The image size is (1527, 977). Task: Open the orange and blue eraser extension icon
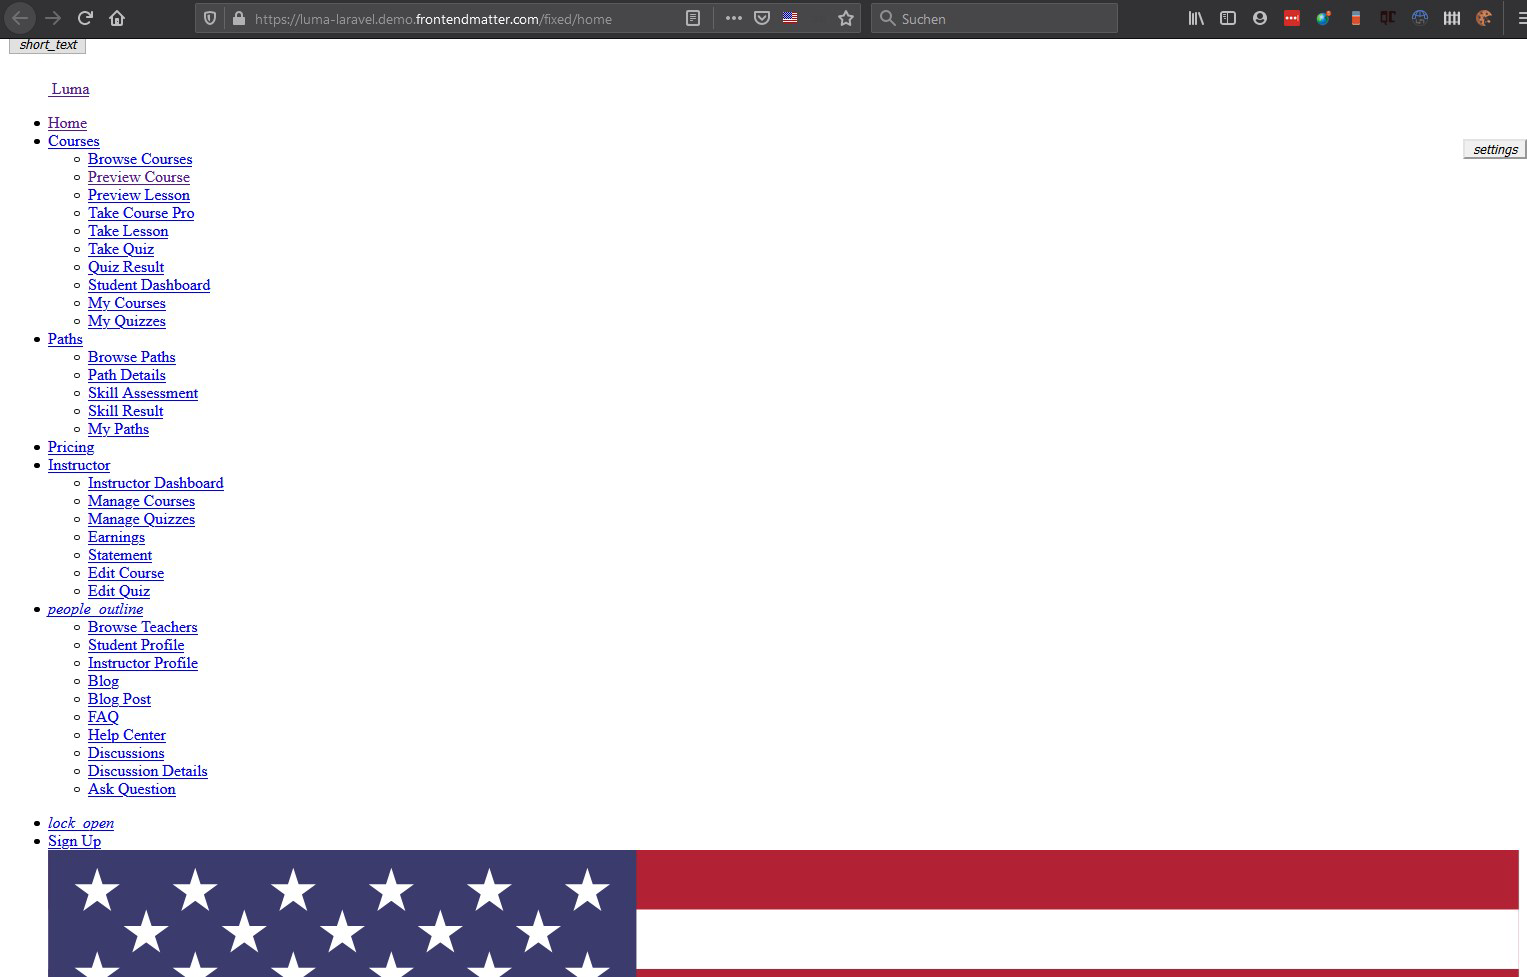tap(1356, 18)
